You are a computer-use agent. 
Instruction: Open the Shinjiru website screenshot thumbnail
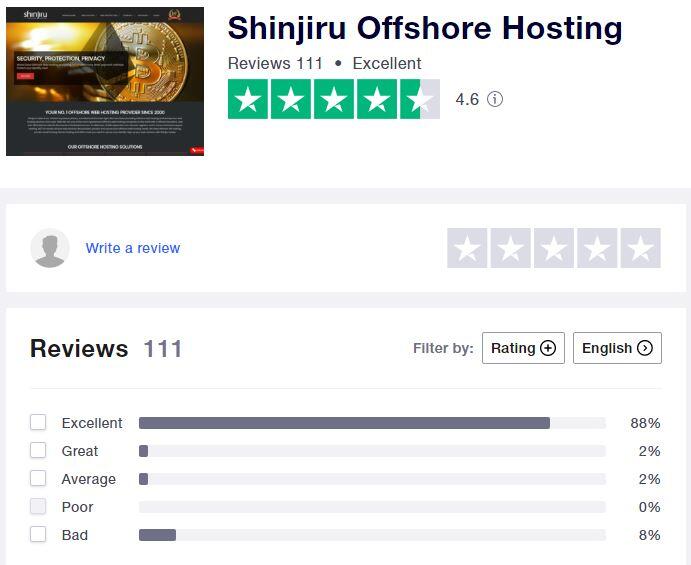click(105, 81)
